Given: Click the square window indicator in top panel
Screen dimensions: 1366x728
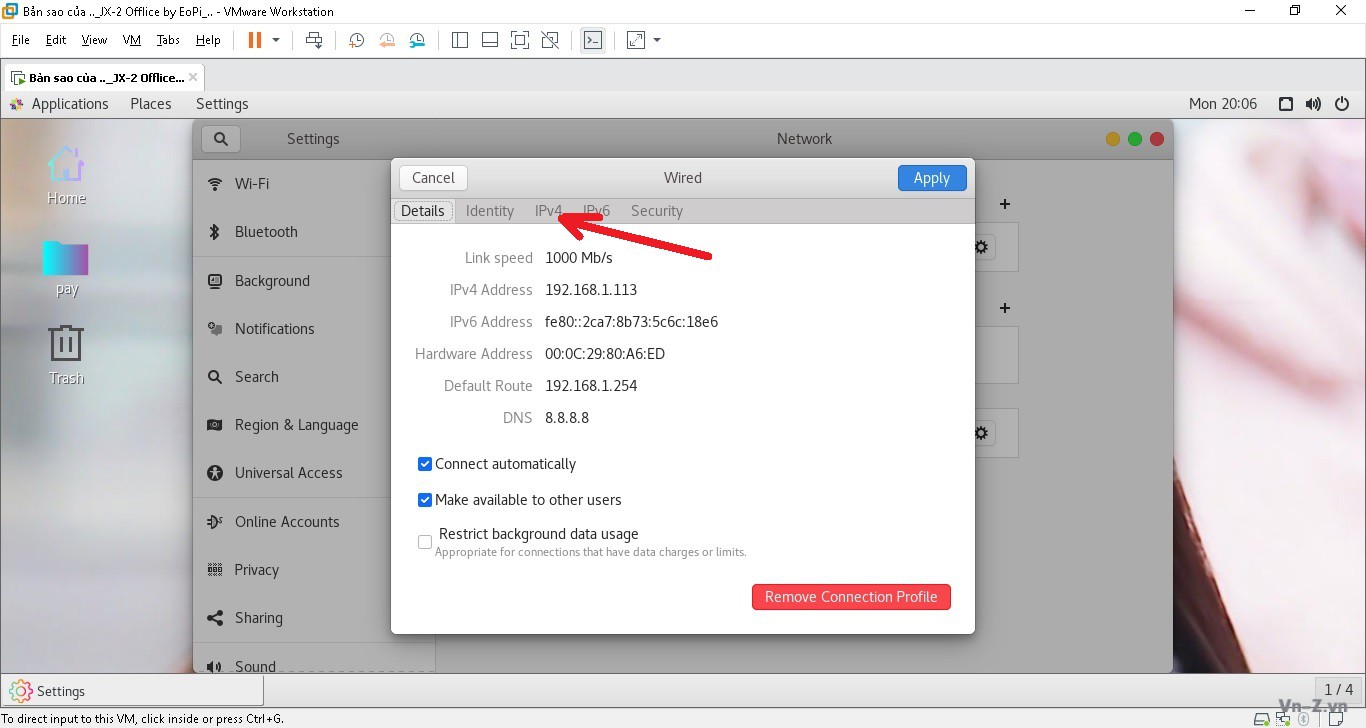Looking at the screenshot, I should click(x=1287, y=104).
